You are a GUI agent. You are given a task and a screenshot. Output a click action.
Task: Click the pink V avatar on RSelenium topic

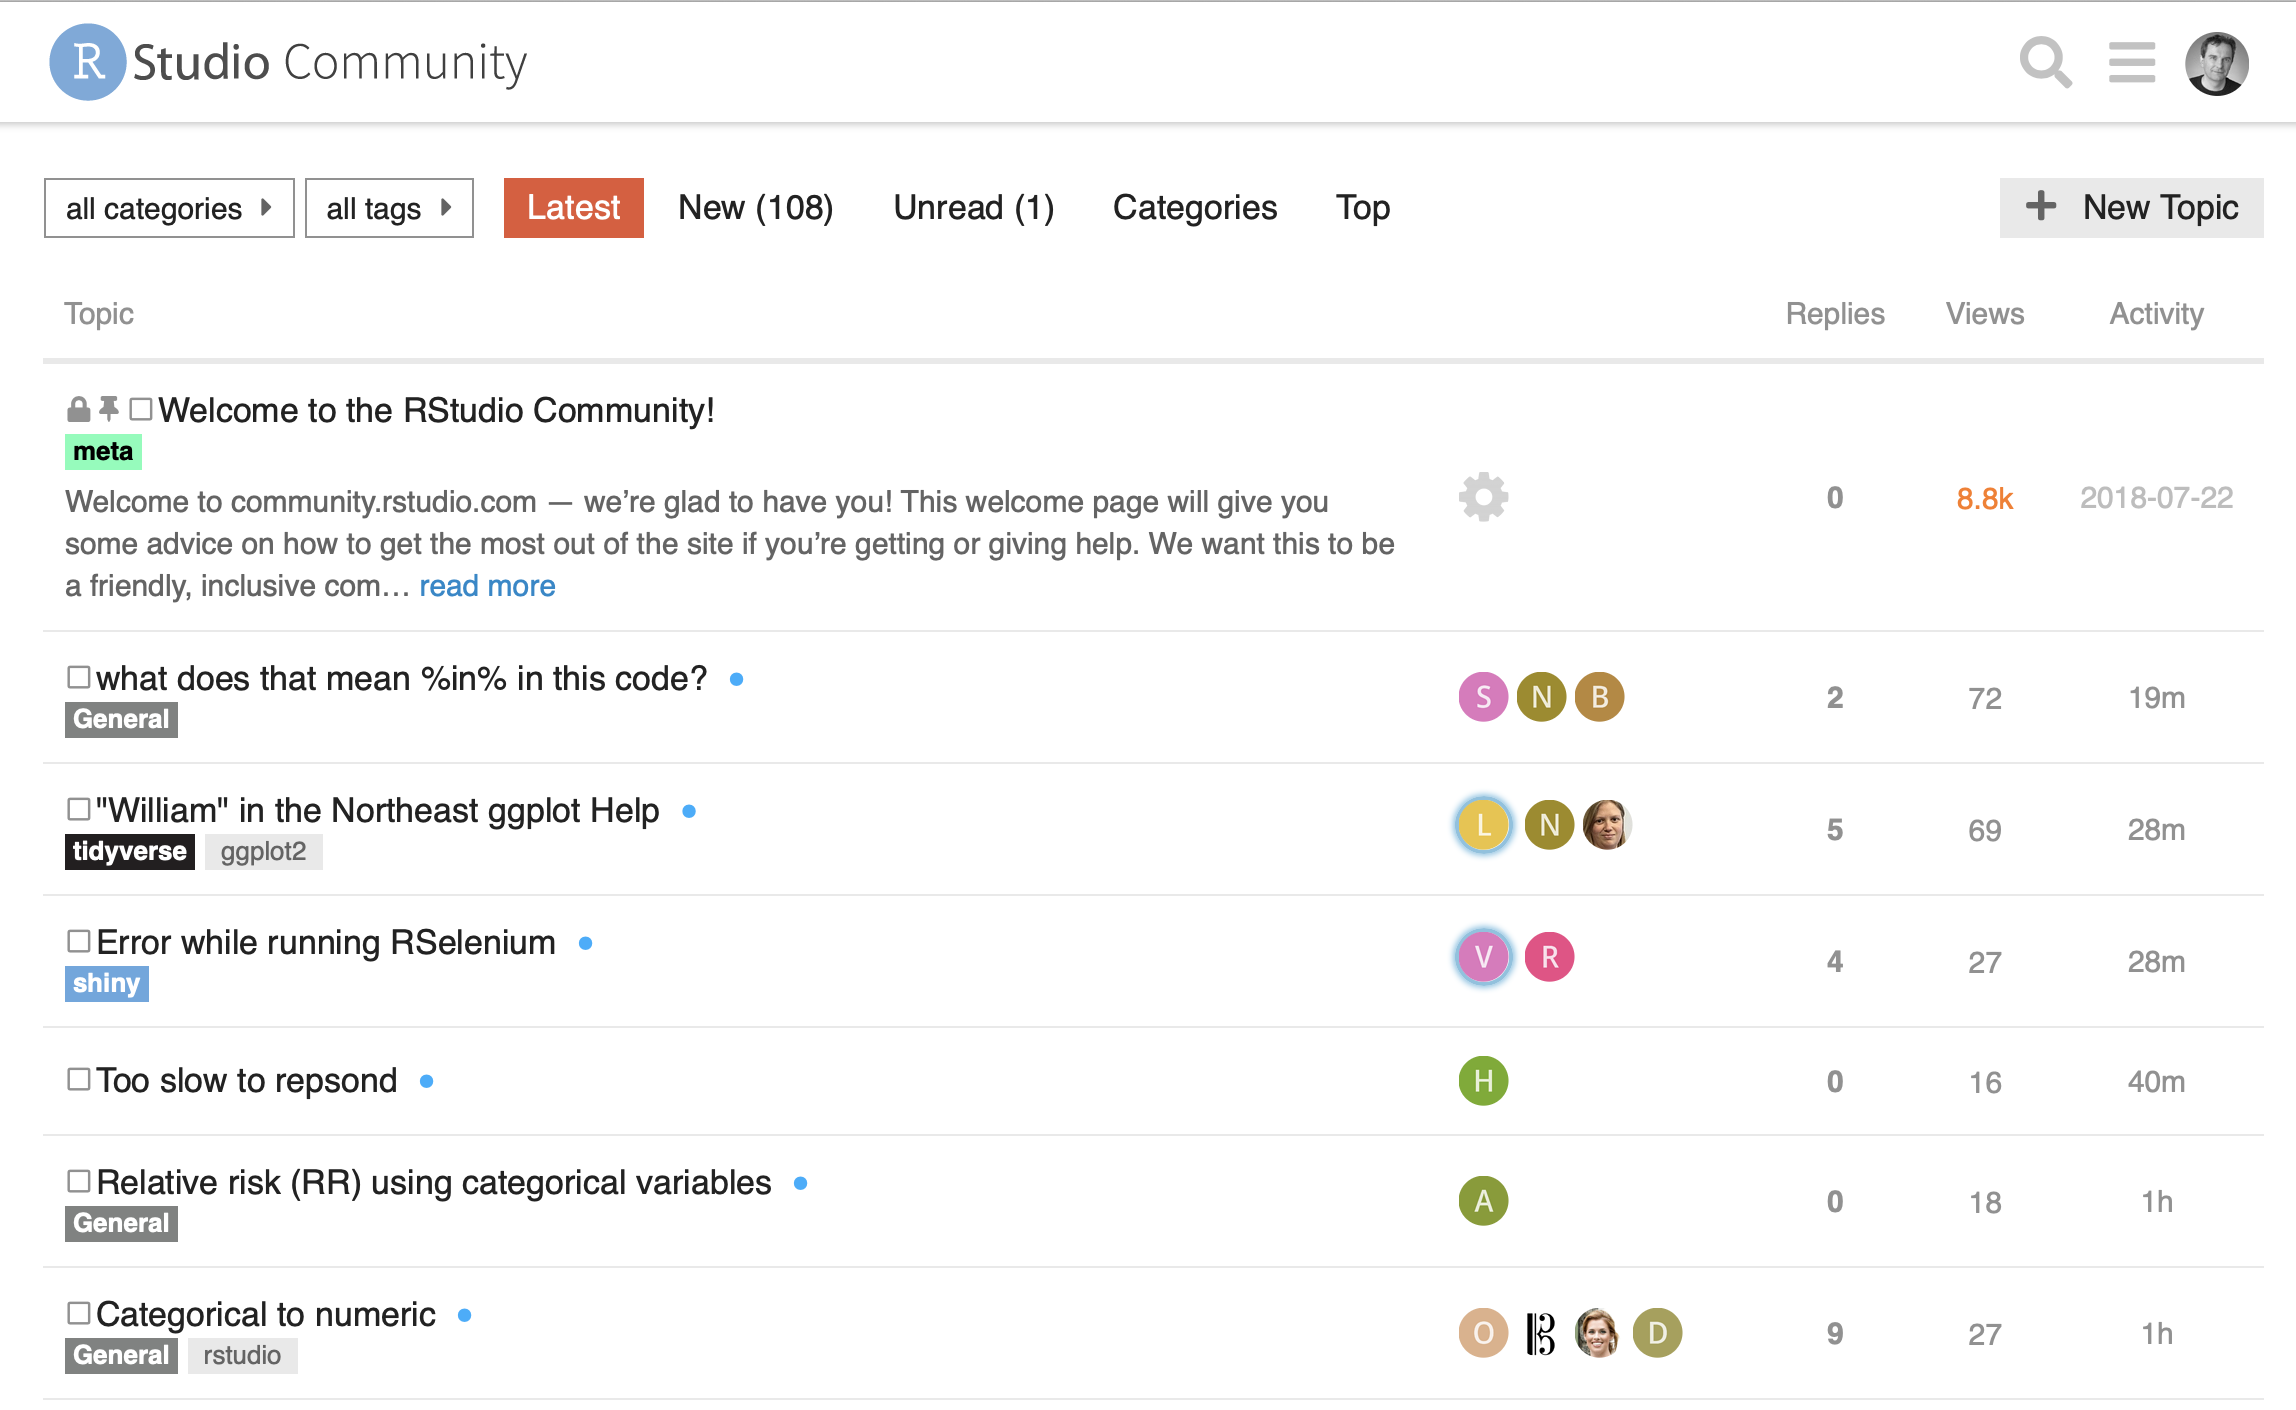[x=1483, y=957]
